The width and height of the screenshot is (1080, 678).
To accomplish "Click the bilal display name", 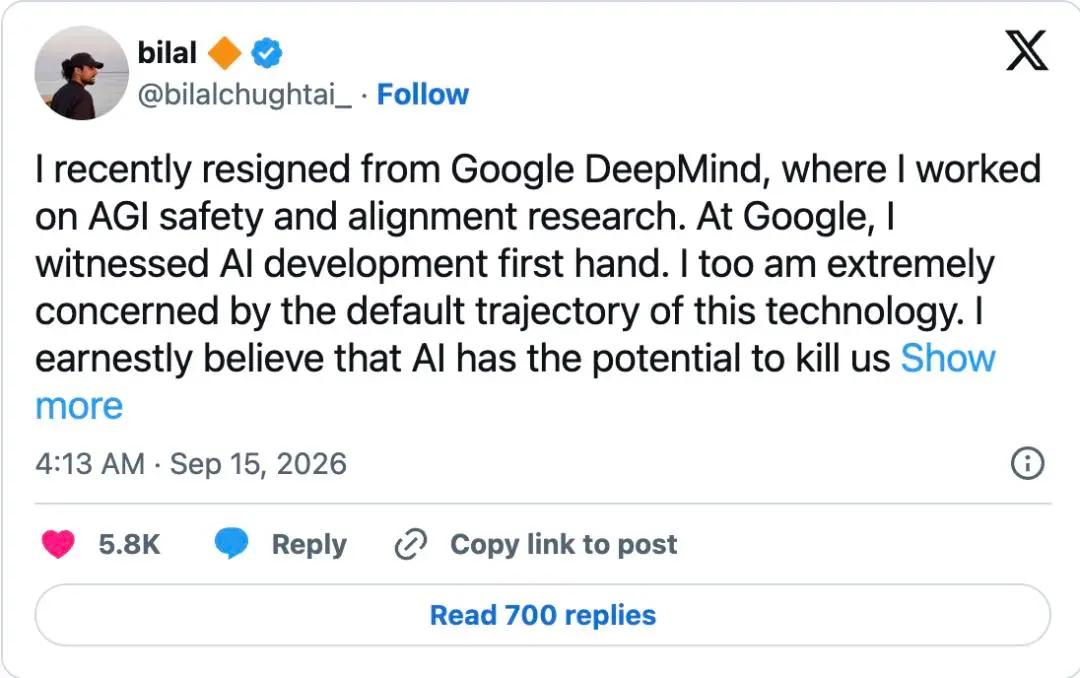I will pos(167,53).
